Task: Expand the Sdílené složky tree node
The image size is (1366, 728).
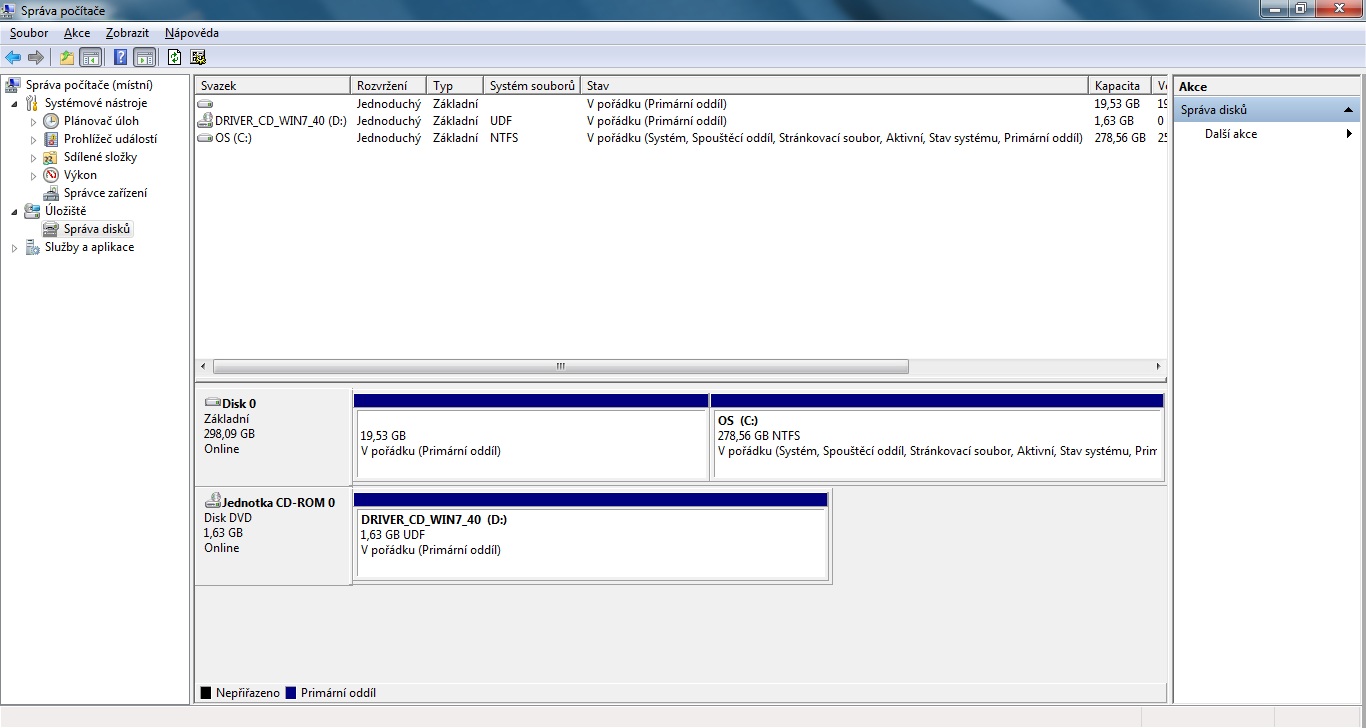Action: click(33, 157)
